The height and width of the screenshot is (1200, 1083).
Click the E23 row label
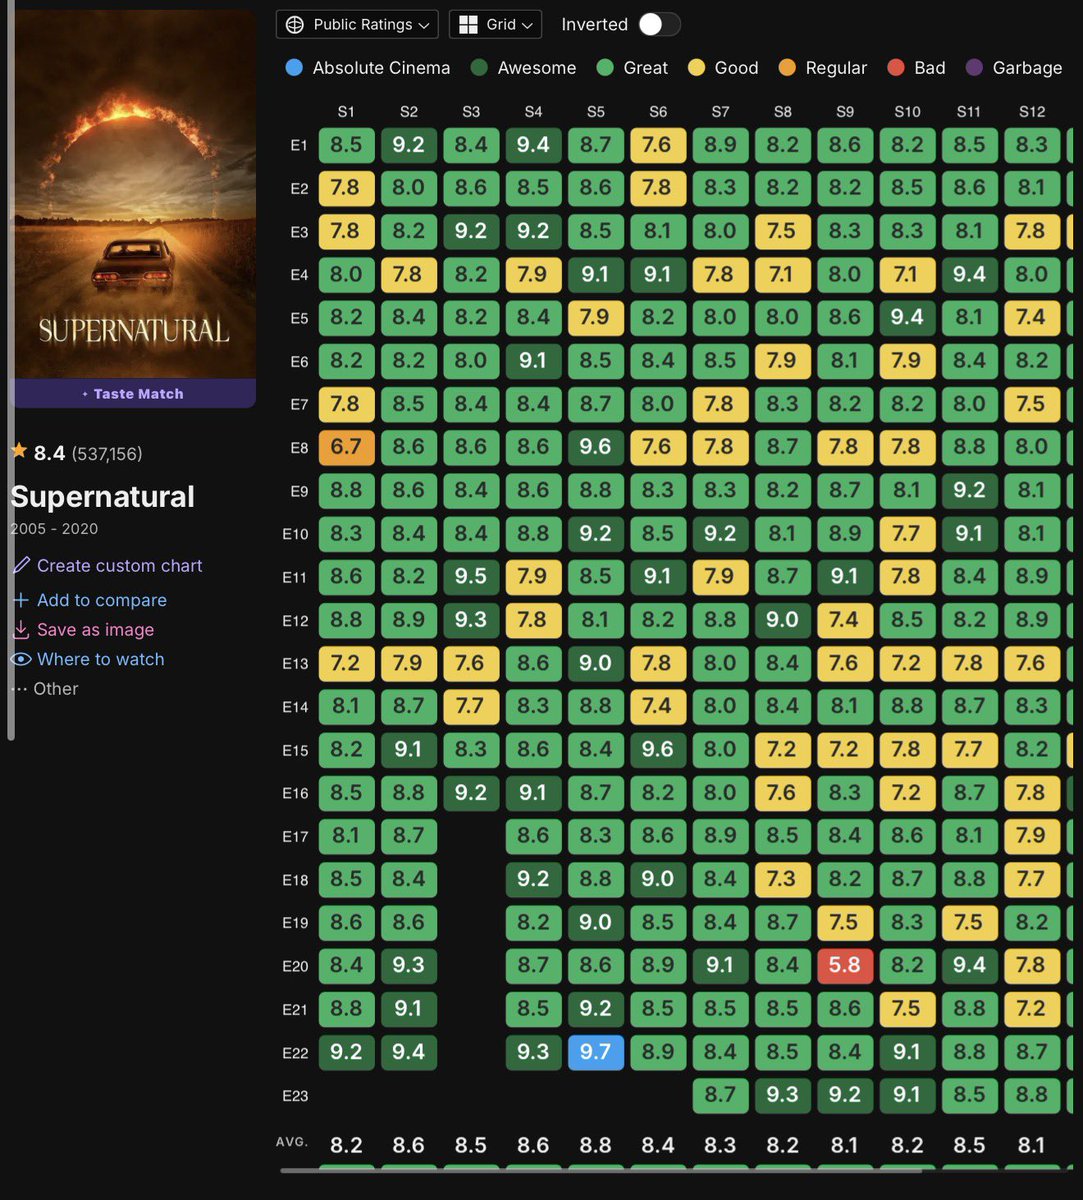295,1096
